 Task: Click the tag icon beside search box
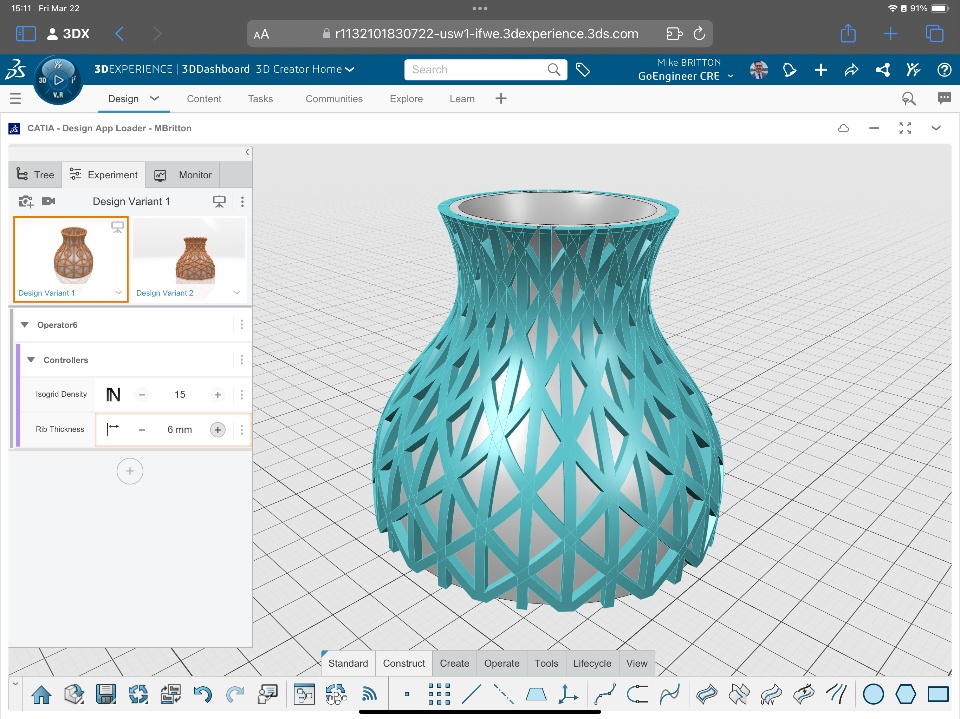[x=583, y=70]
